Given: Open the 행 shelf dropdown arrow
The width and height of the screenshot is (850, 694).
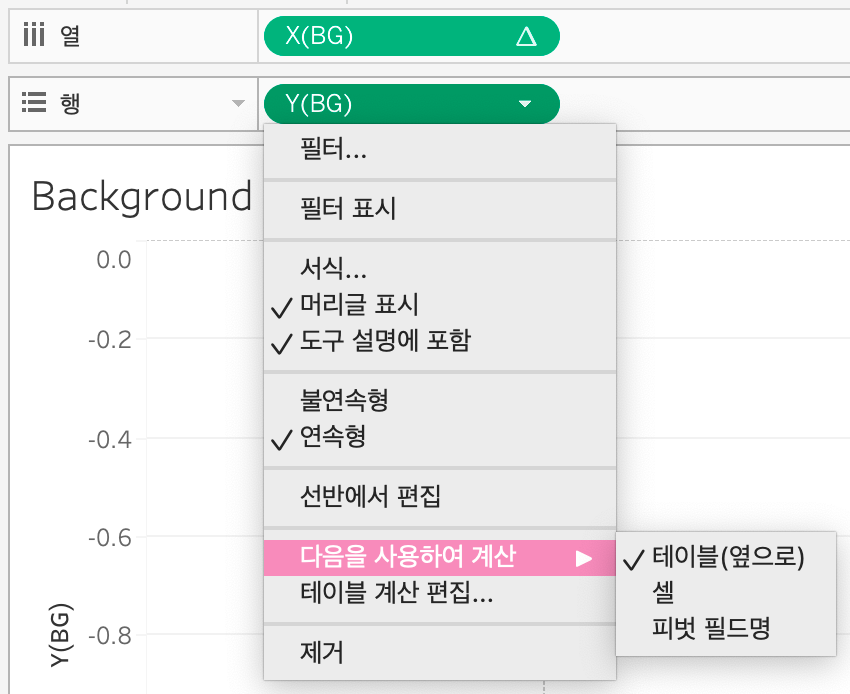Looking at the screenshot, I should coord(238,103).
